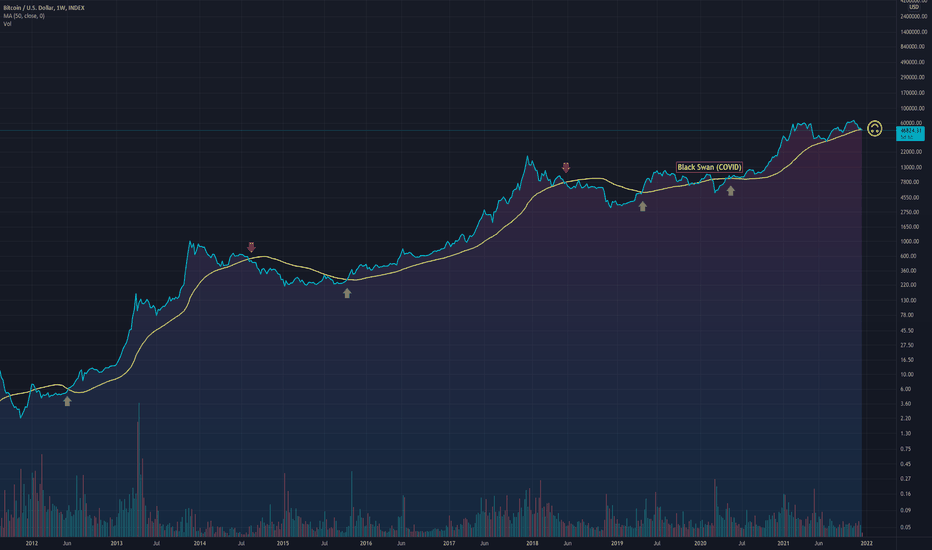Click the 10.00 price axis label

tap(907, 375)
